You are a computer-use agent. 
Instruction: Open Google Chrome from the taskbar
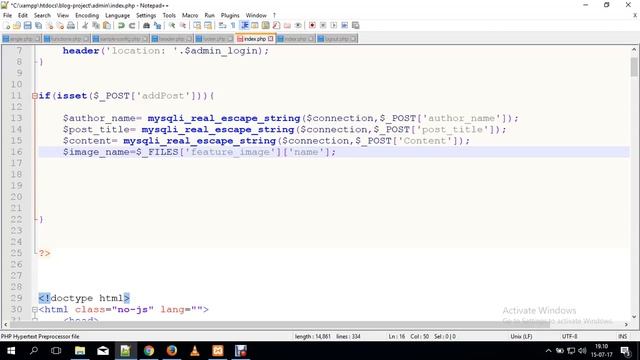[149, 351]
